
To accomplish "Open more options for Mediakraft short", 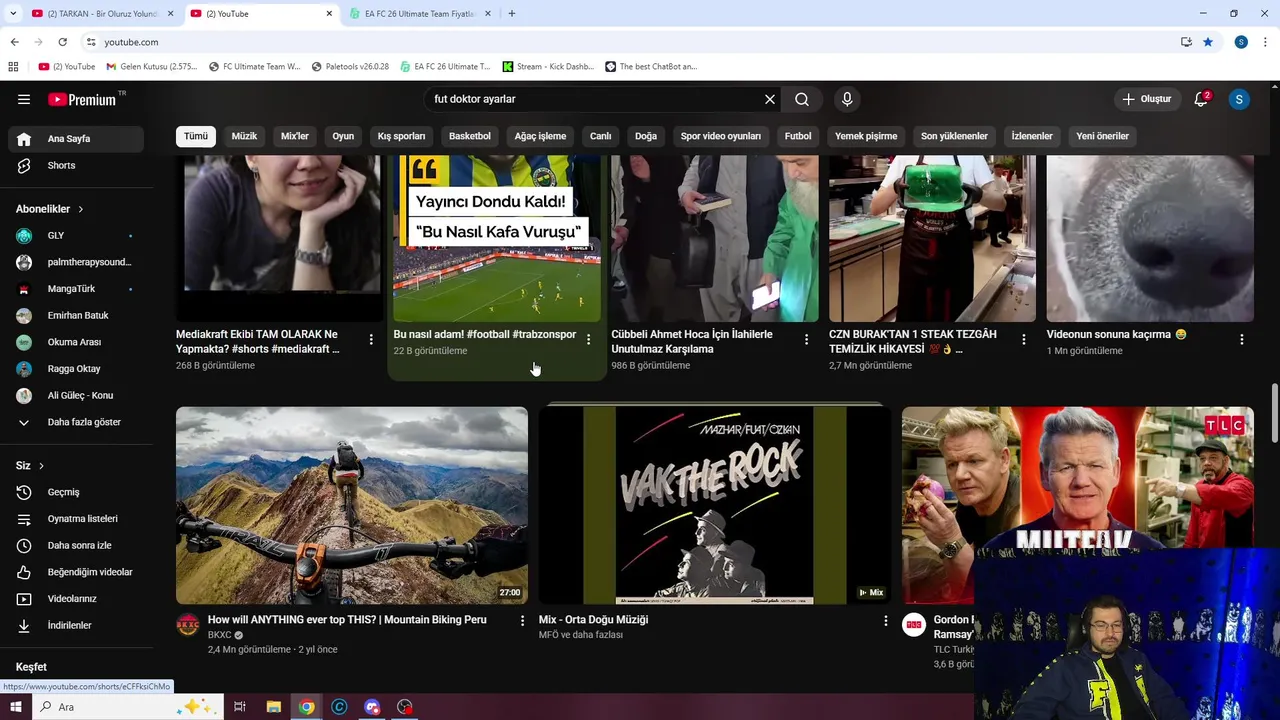I will pos(371,340).
